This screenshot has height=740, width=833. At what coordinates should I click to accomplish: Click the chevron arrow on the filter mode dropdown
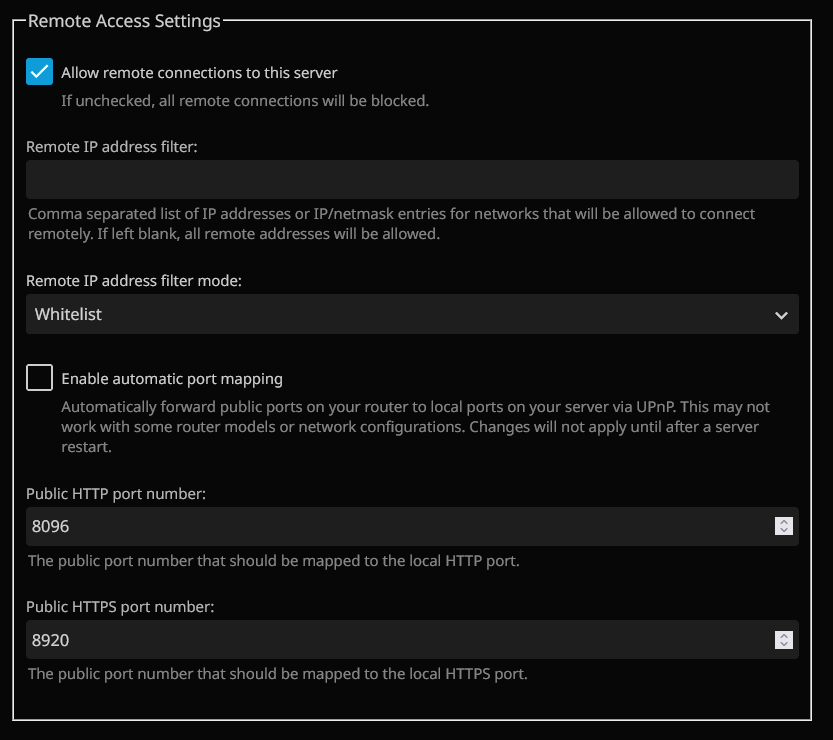[781, 315]
